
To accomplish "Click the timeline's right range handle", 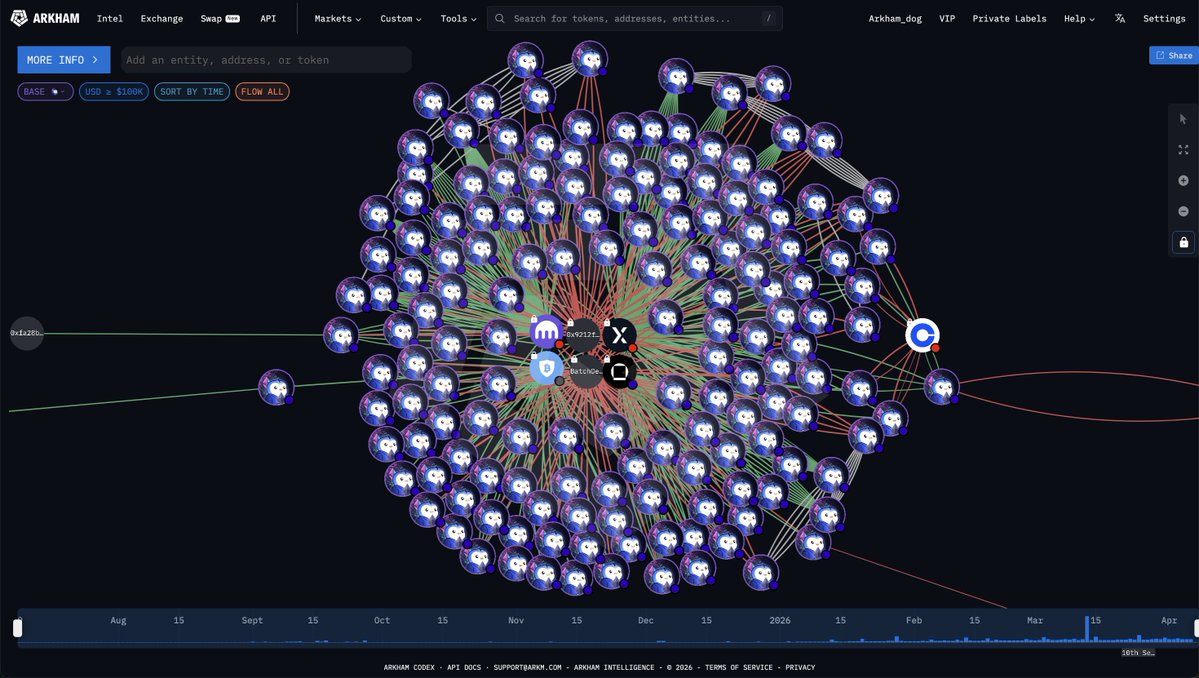I will tap(1196, 628).
